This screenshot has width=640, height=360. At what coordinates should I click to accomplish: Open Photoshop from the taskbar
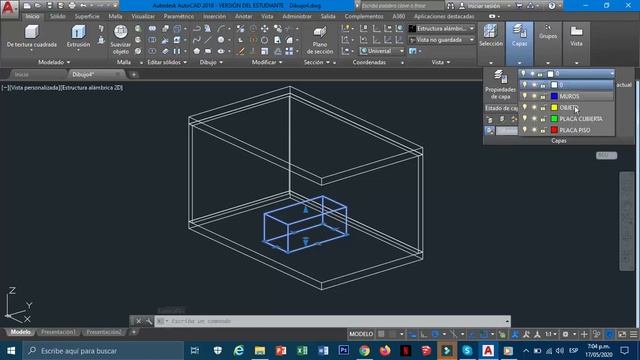click(344, 351)
